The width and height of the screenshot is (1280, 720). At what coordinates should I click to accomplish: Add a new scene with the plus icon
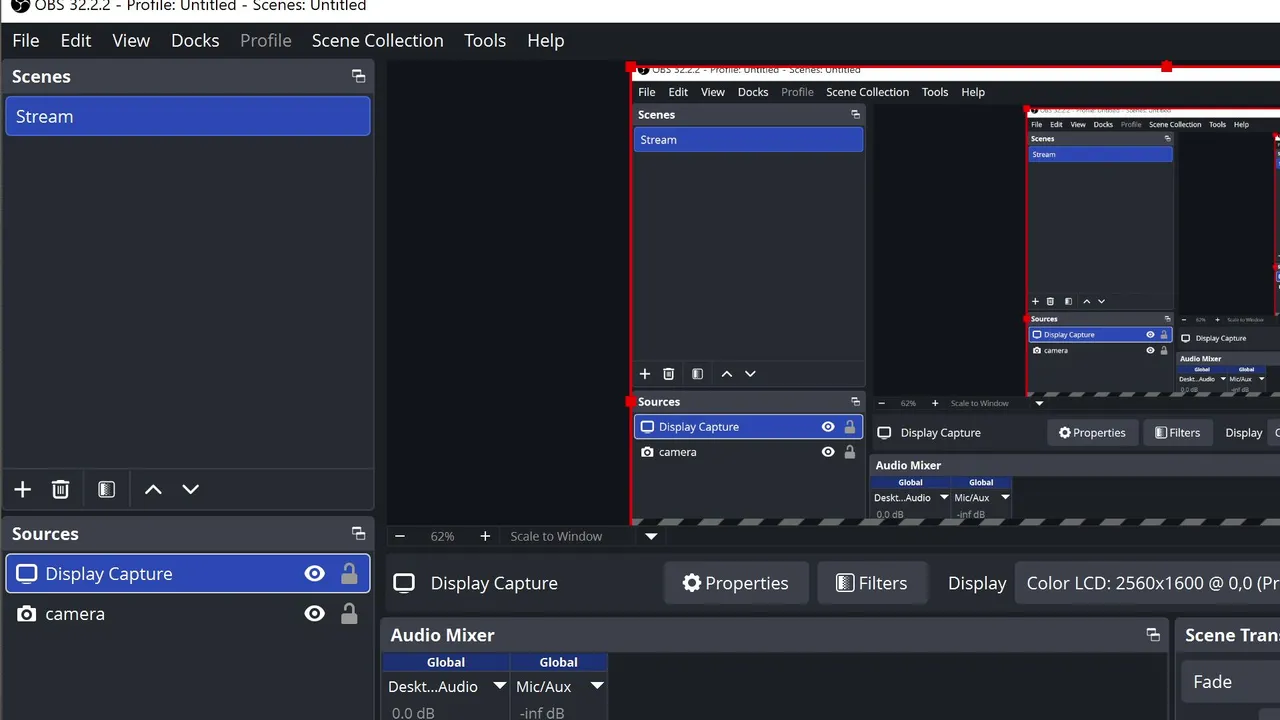click(22, 489)
